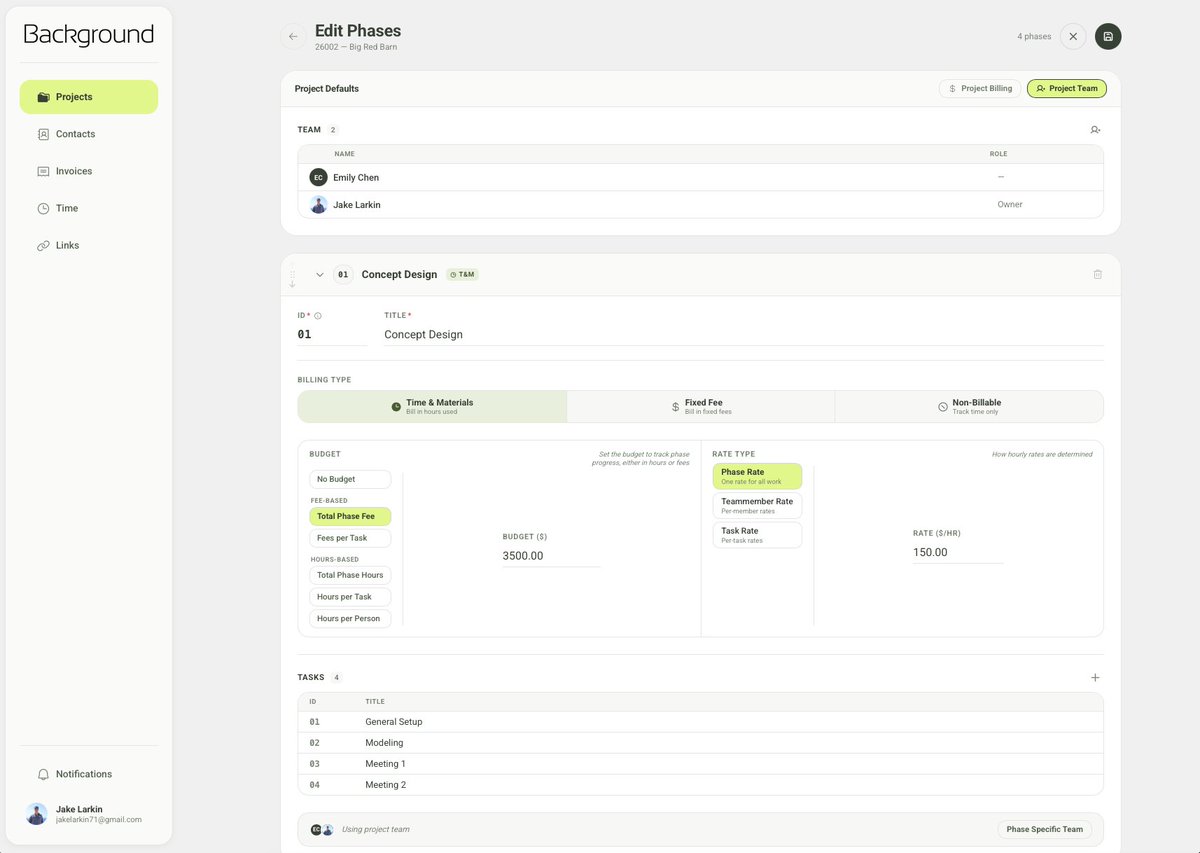Switch to the Project Billing tab
Image resolution: width=1200 pixels, height=853 pixels.
pos(980,88)
